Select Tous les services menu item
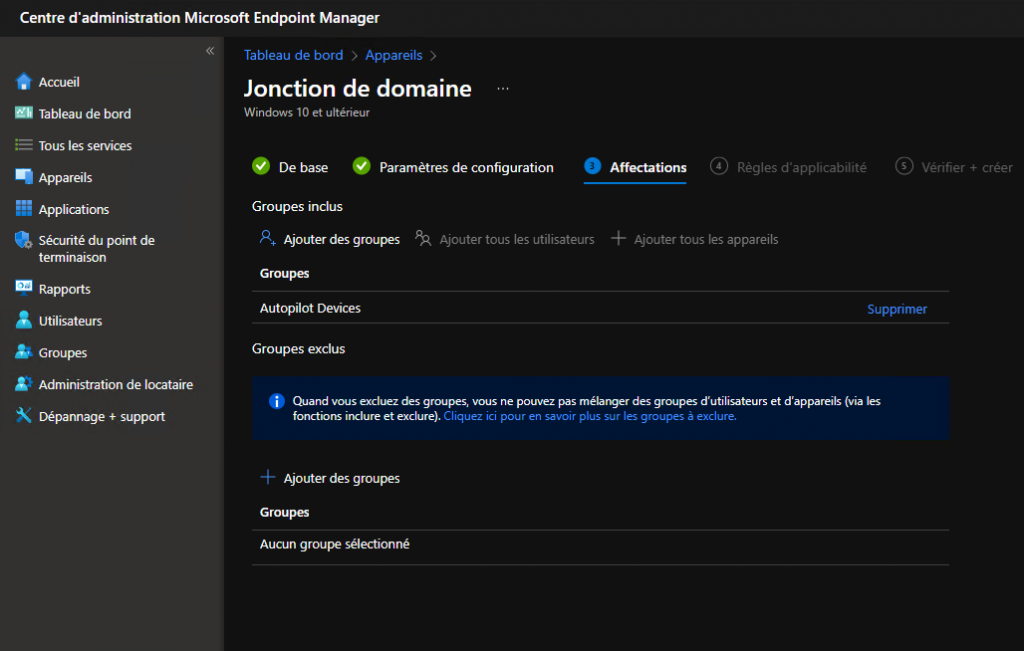Viewport: 1024px width, 651px height. [x=85, y=146]
